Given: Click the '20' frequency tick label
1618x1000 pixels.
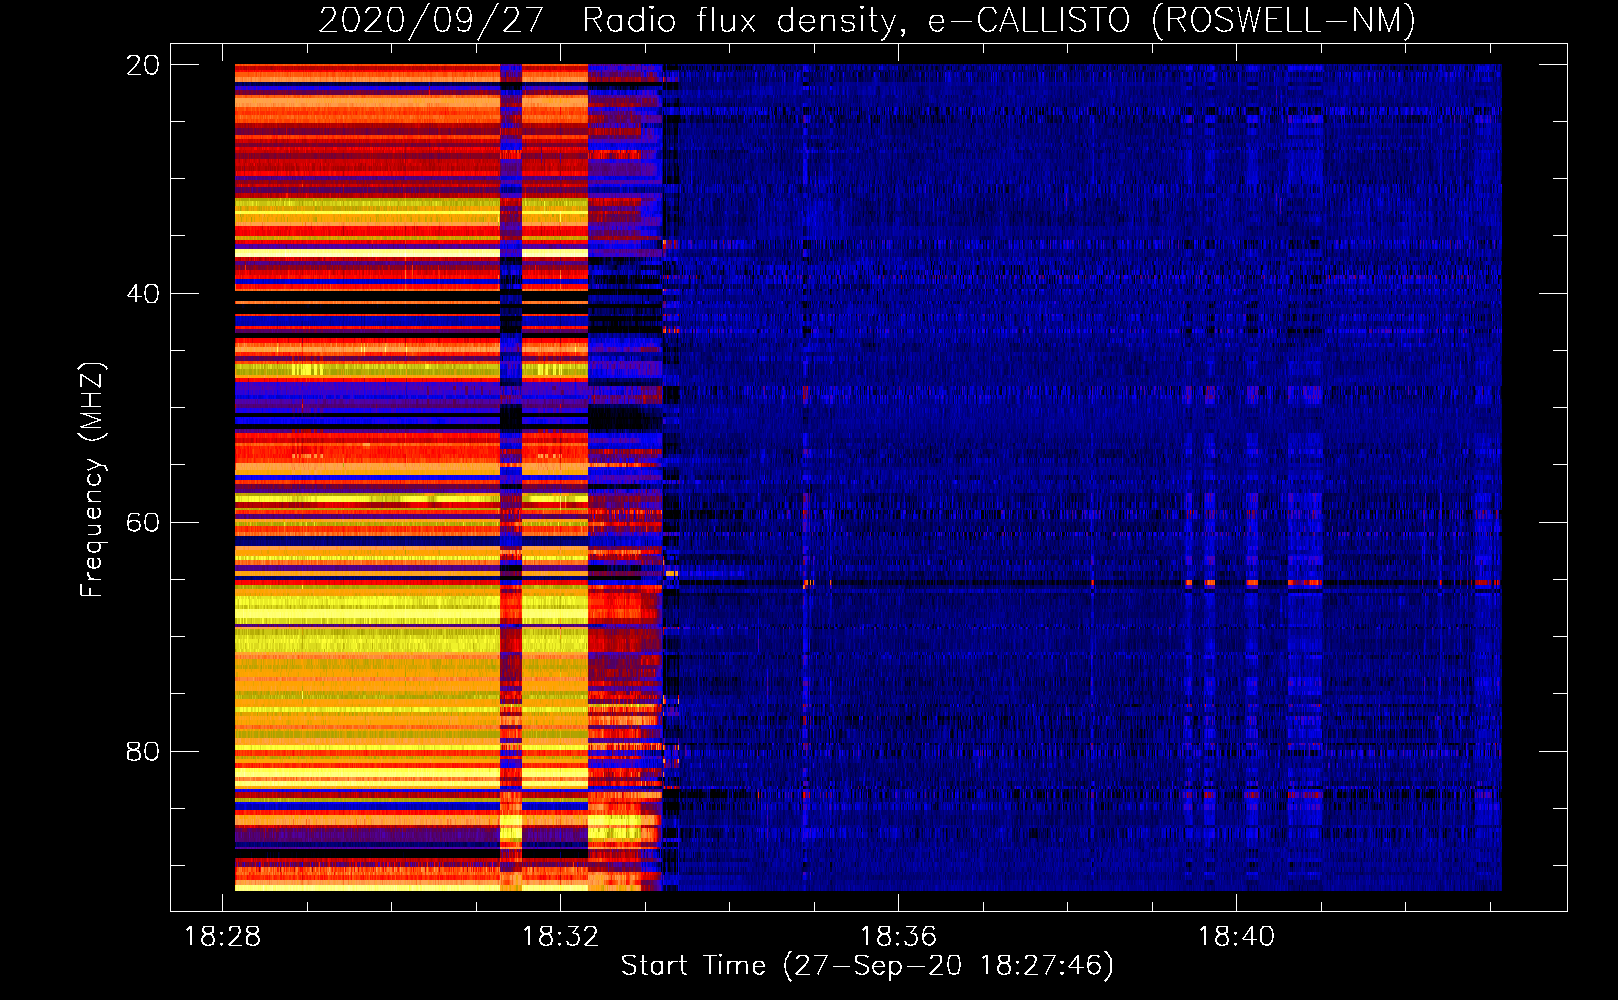Looking at the screenshot, I should pyautogui.click(x=143, y=65).
